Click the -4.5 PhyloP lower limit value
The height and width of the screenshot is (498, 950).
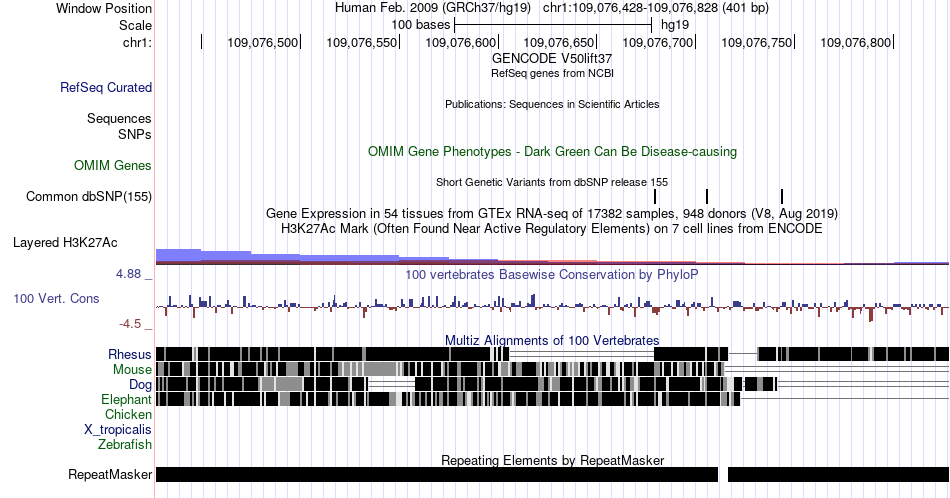pos(130,324)
